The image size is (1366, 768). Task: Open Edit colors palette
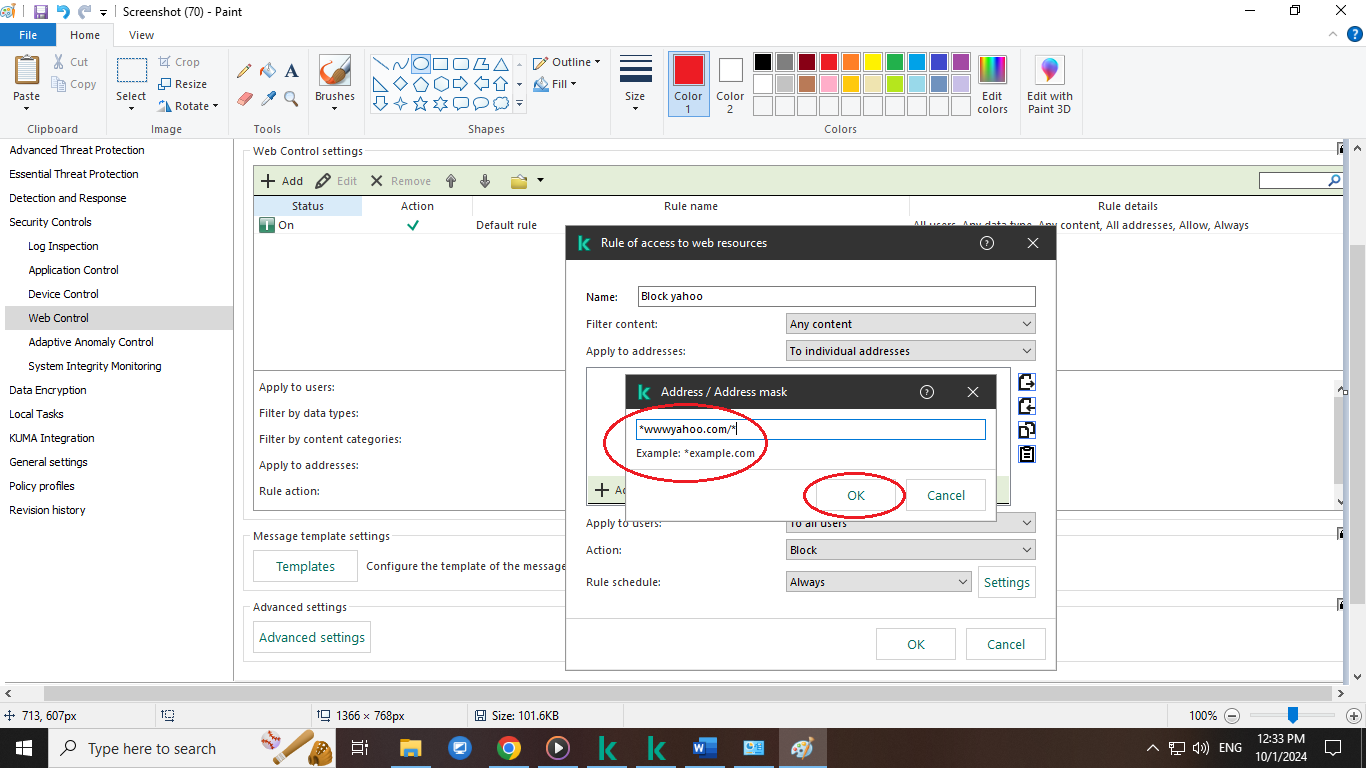(x=992, y=86)
